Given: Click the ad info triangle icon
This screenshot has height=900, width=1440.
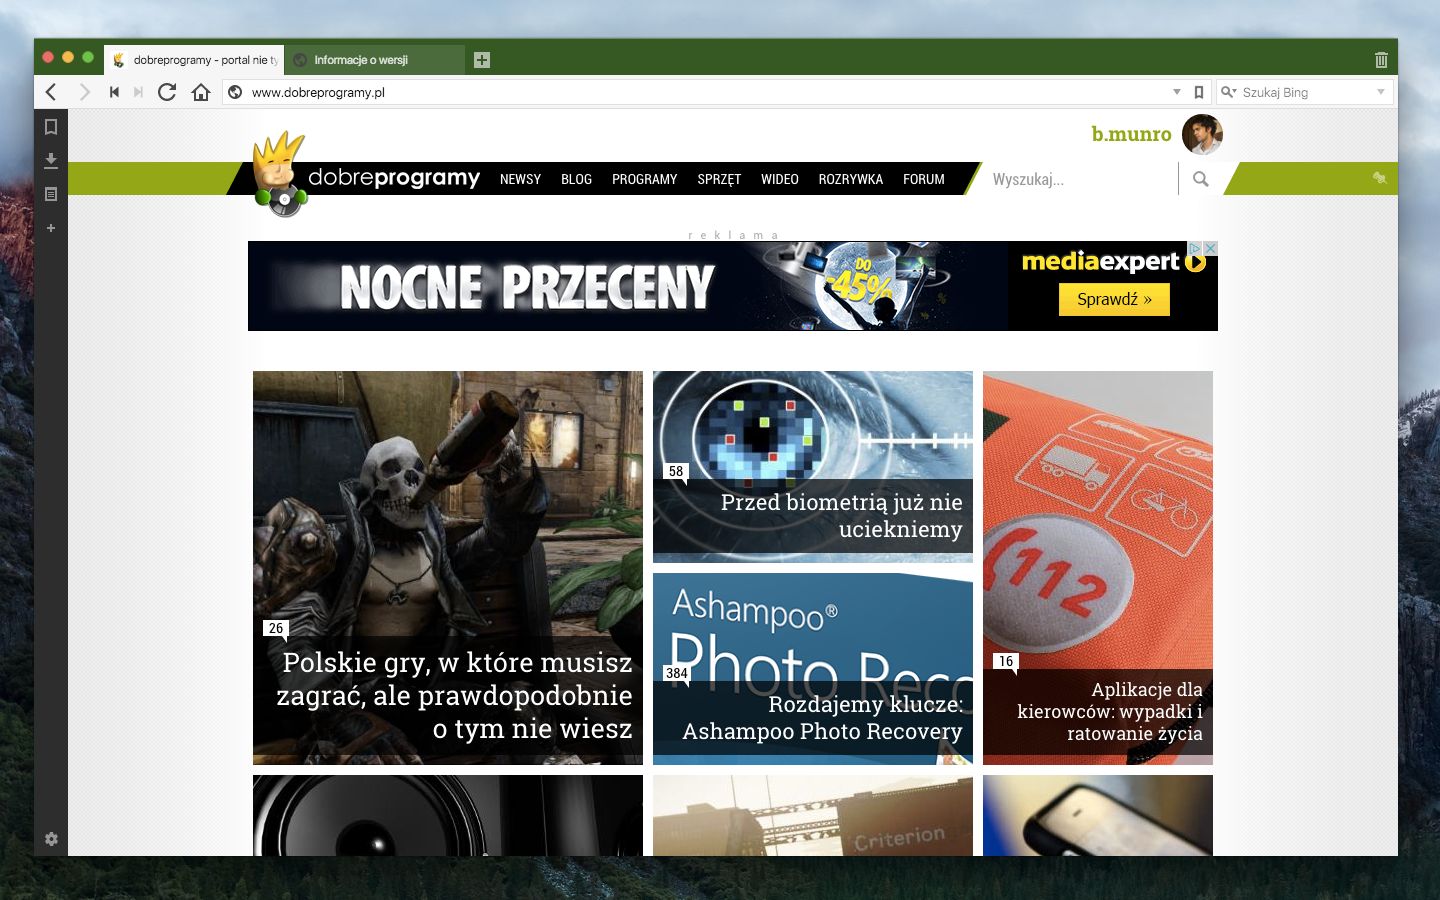Looking at the screenshot, I should [1195, 248].
